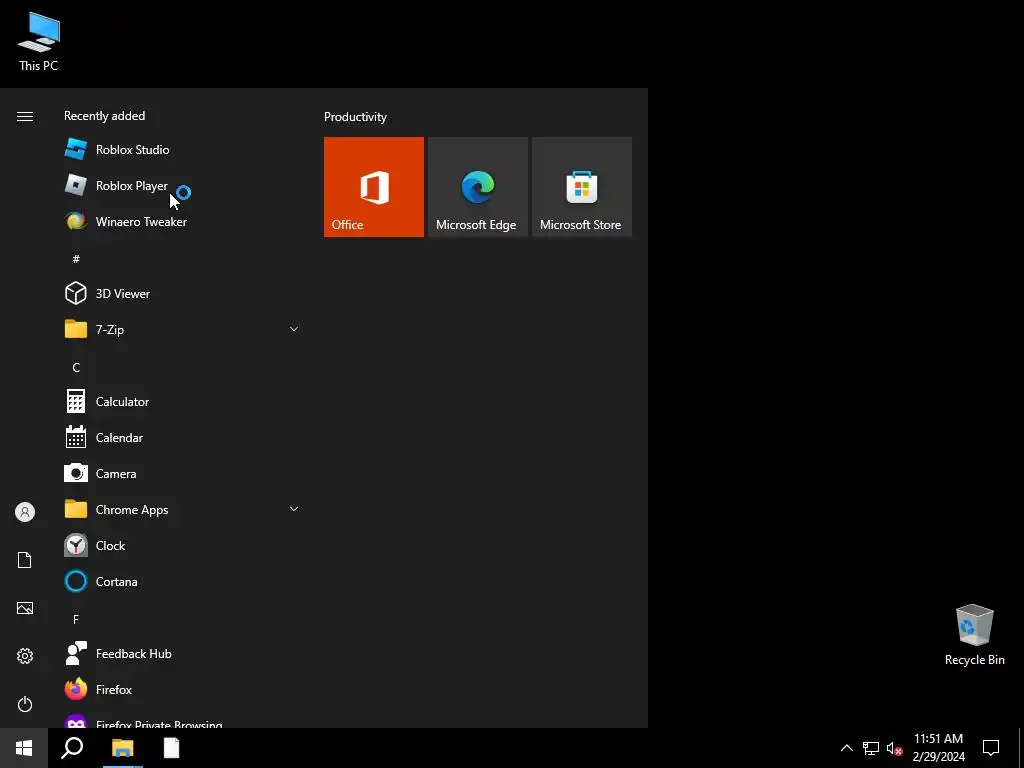The height and width of the screenshot is (768, 1024).
Task: Click the muted volume tray icon
Action: tap(894, 748)
